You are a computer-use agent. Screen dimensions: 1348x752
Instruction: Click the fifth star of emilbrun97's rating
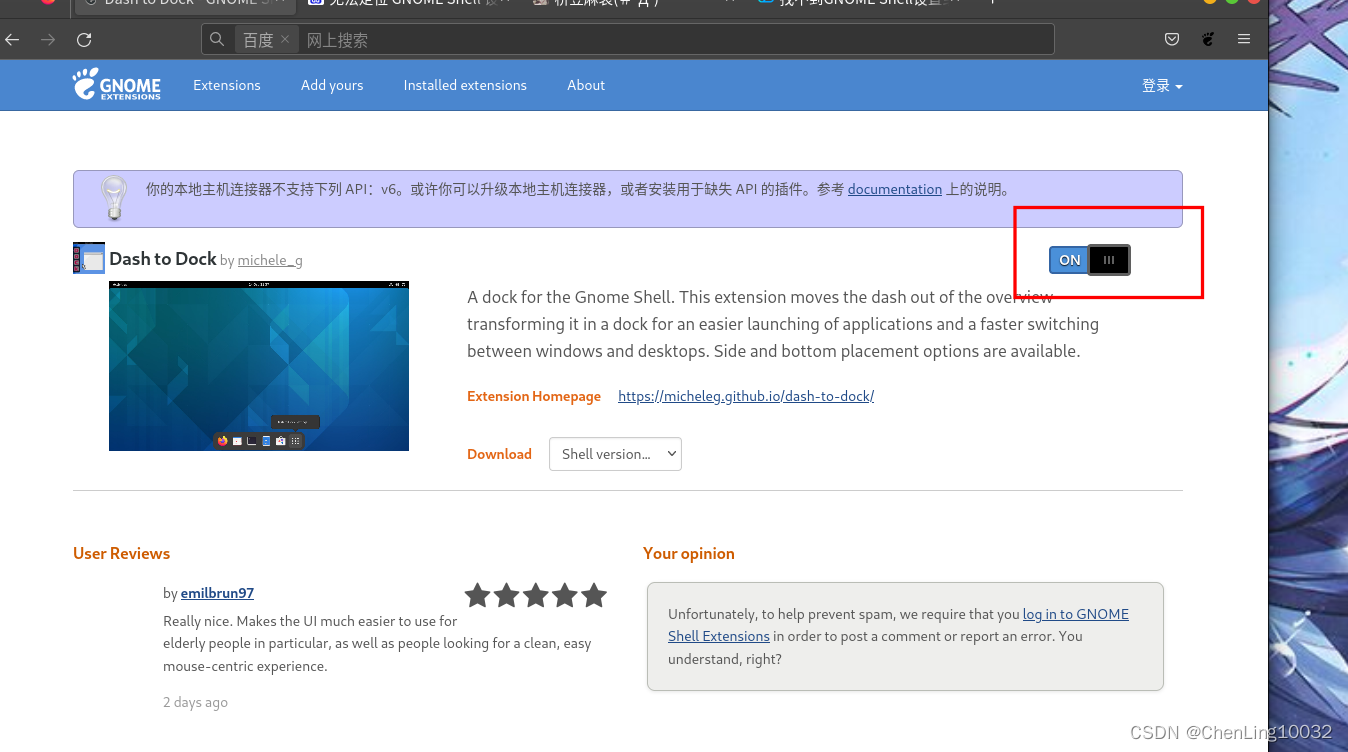[x=594, y=595]
